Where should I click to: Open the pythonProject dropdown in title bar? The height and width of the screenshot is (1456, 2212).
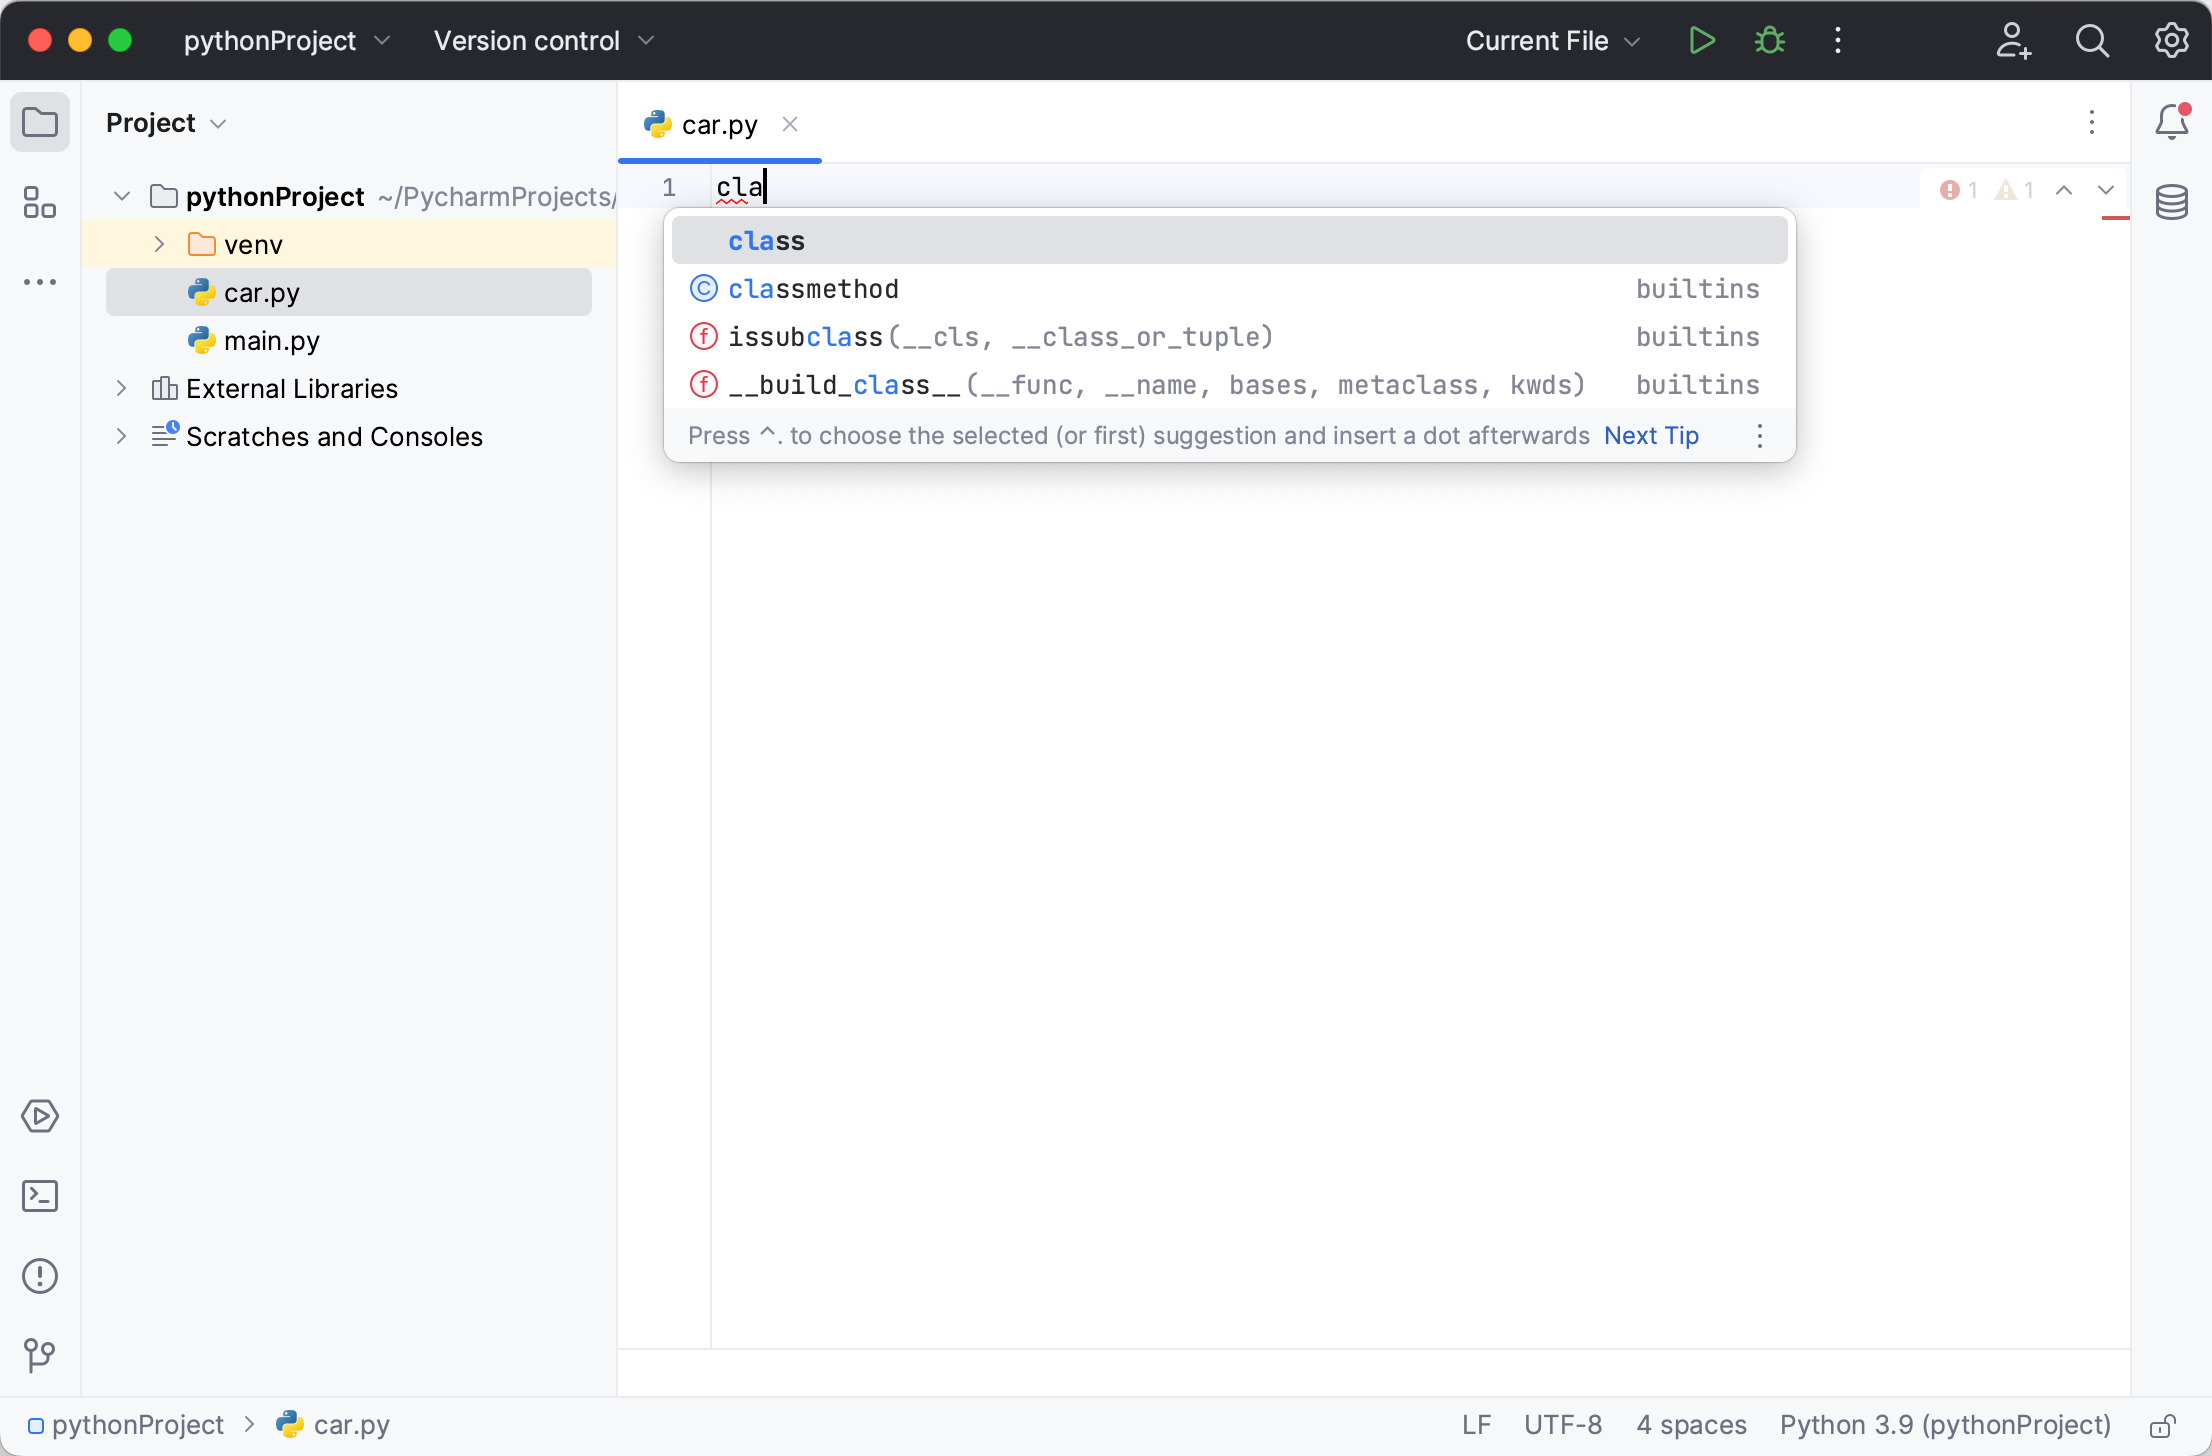[286, 41]
